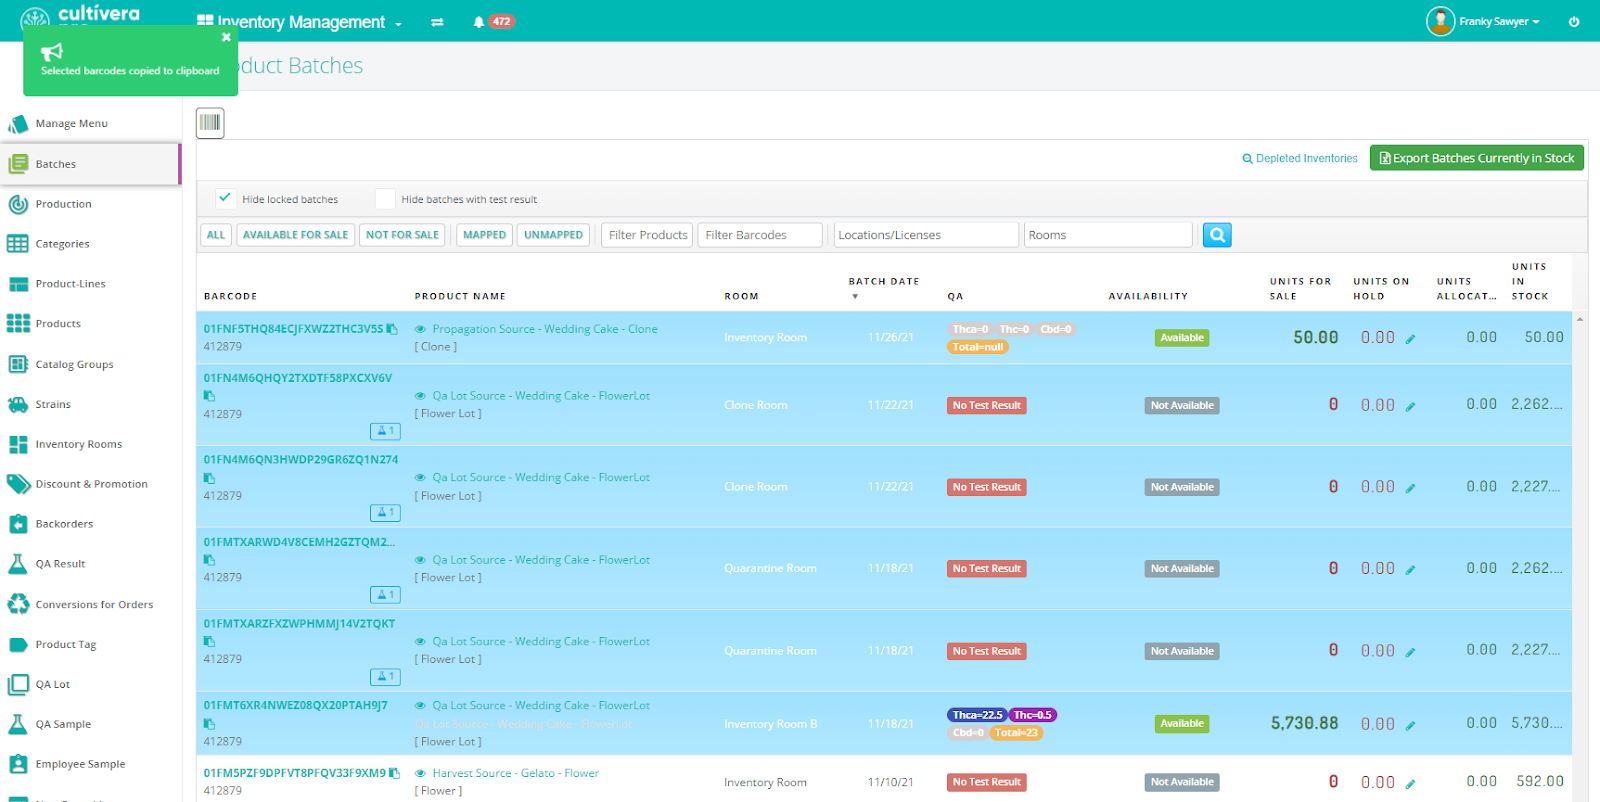
Task: Open Discount & Promotion from sidebar
Action: [x=90, y=484]
